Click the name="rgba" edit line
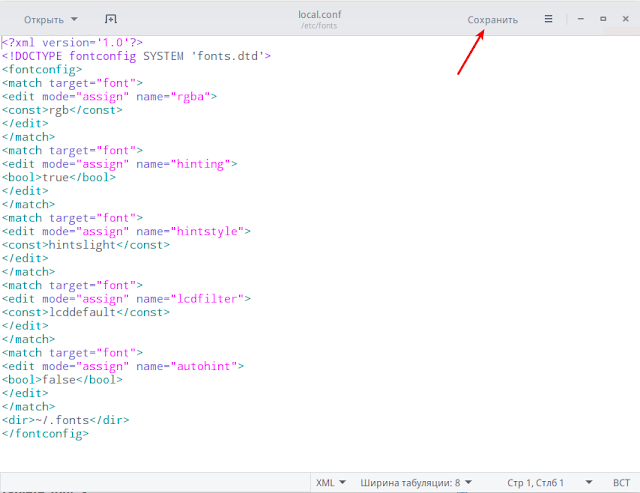Image resolution: width=640 pixels, height=493 pixels. point(109,96)
